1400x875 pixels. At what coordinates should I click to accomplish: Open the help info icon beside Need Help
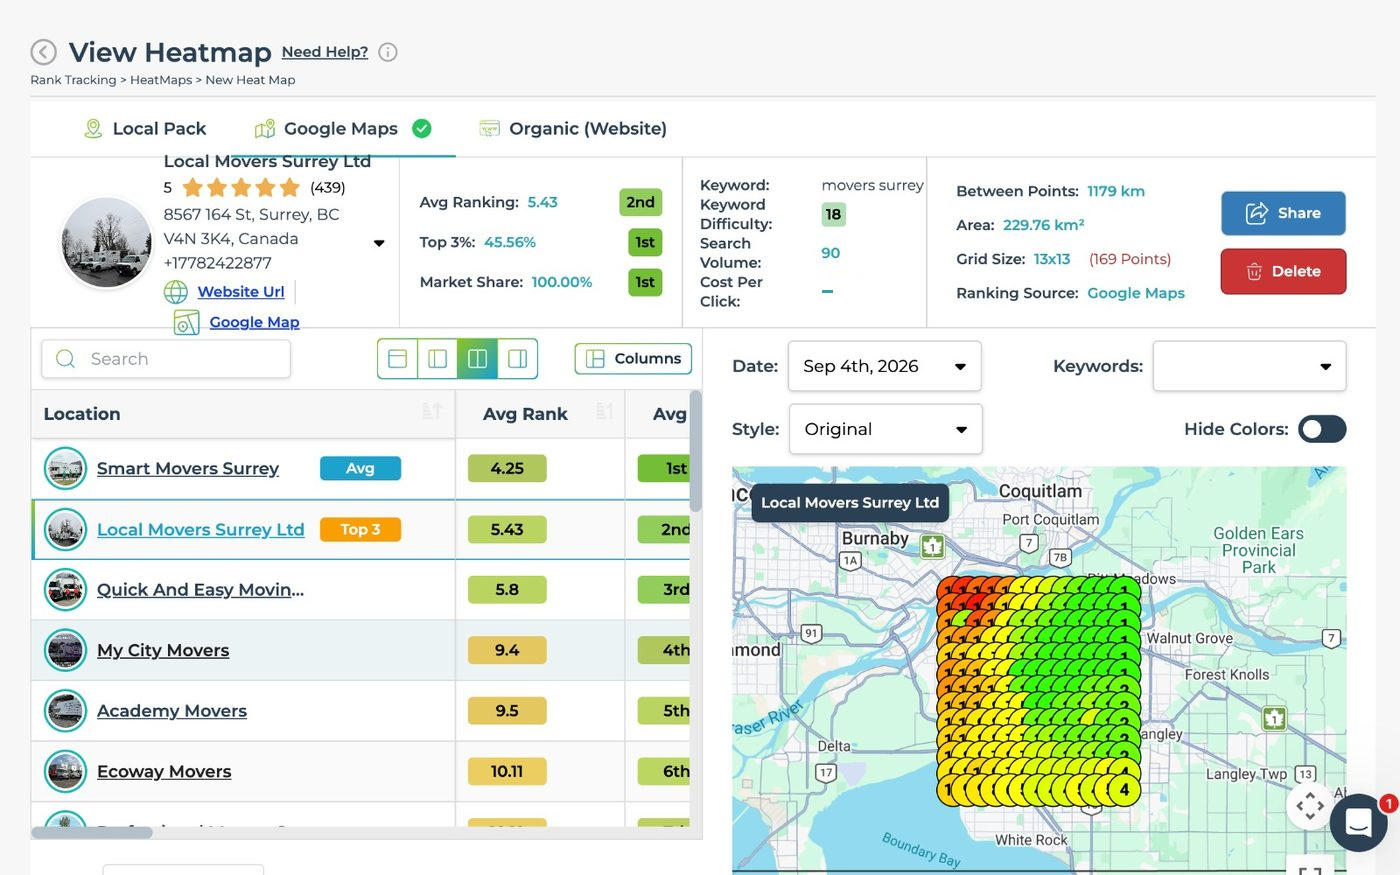pyautogui.click(x=388, y=52)
